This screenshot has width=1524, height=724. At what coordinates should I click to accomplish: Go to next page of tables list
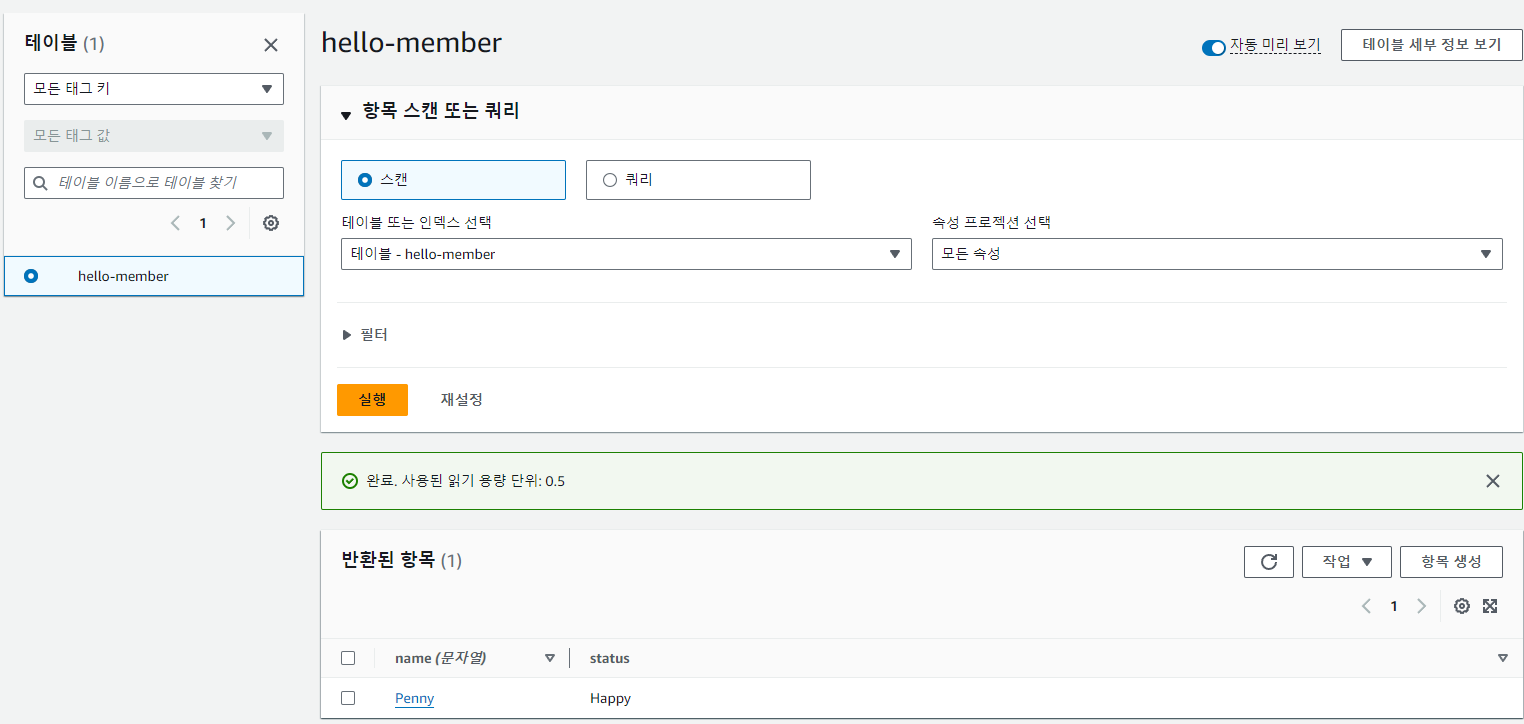coord(231,223)
